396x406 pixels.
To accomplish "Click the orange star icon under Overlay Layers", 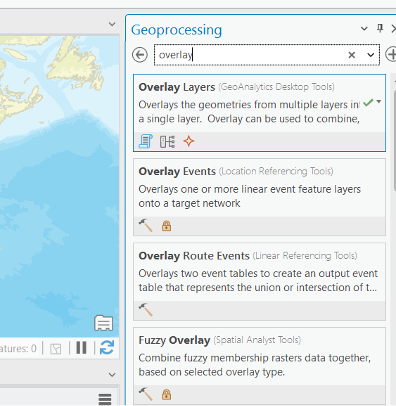I will point(189,141).
